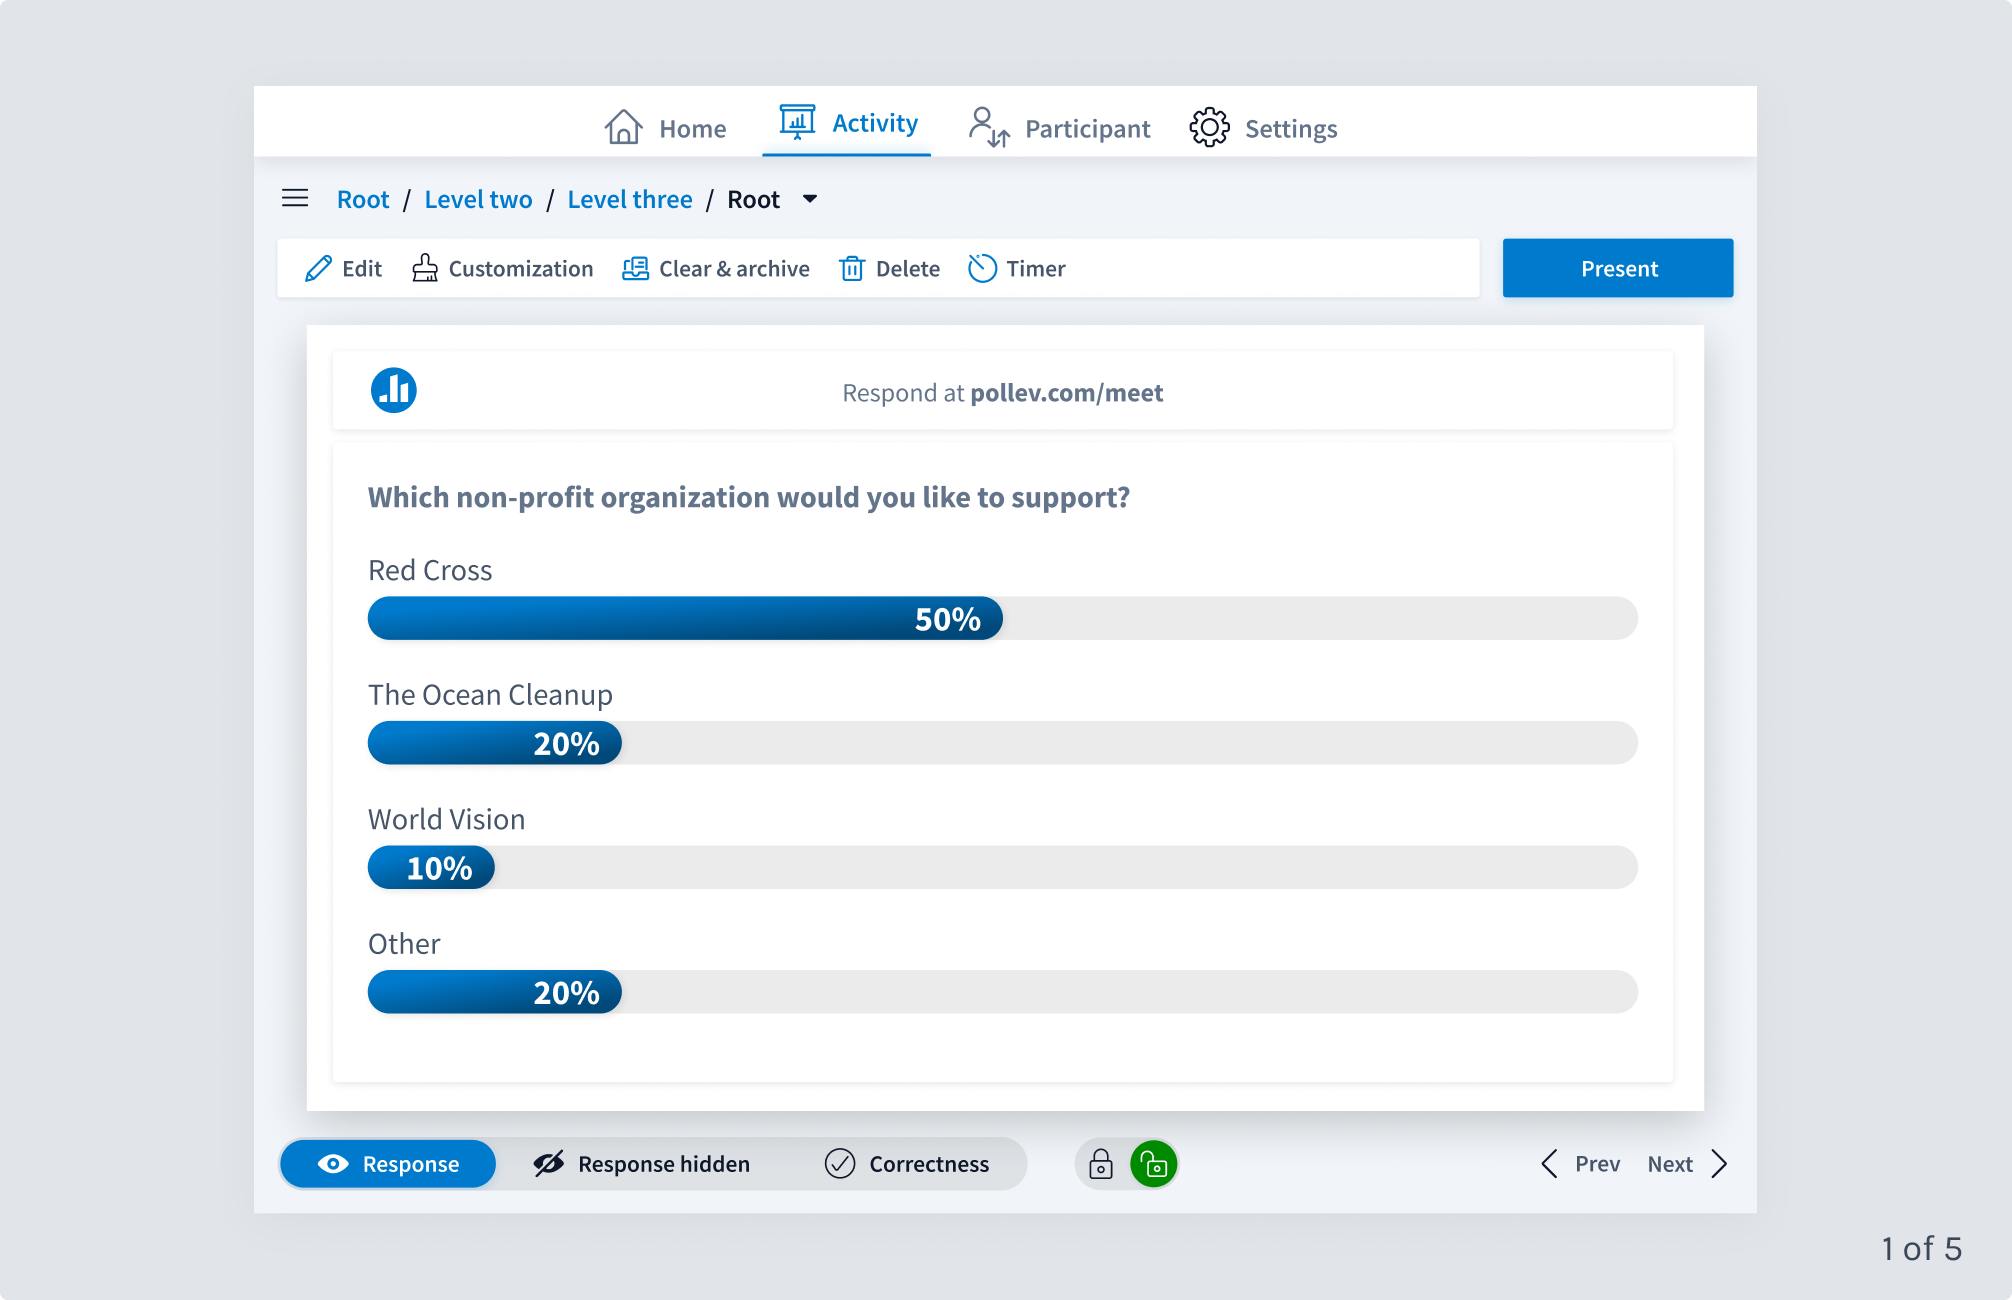2012x1300 pixels.
Task: Go to Level three breadcrumb
Action: 630,199
